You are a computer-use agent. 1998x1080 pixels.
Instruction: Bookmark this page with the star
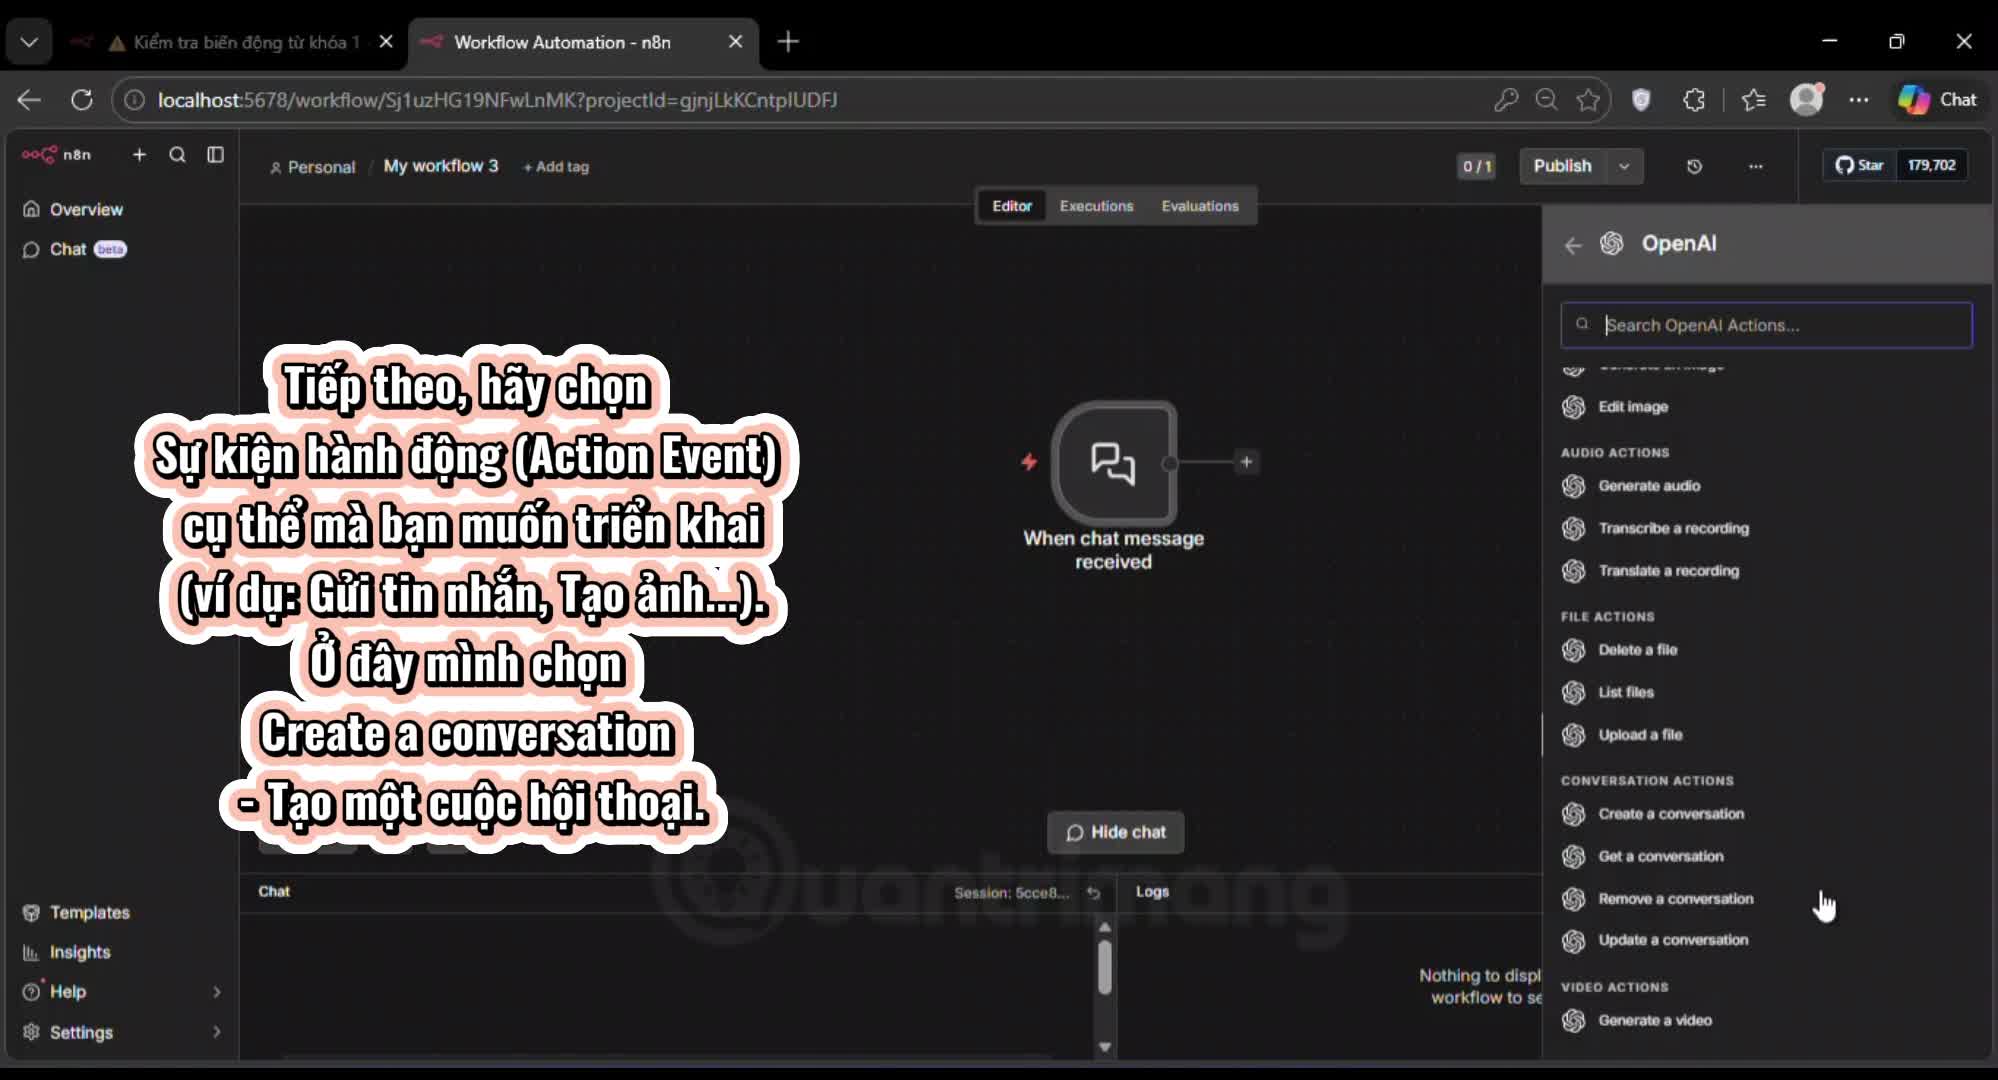[1588, 100]
